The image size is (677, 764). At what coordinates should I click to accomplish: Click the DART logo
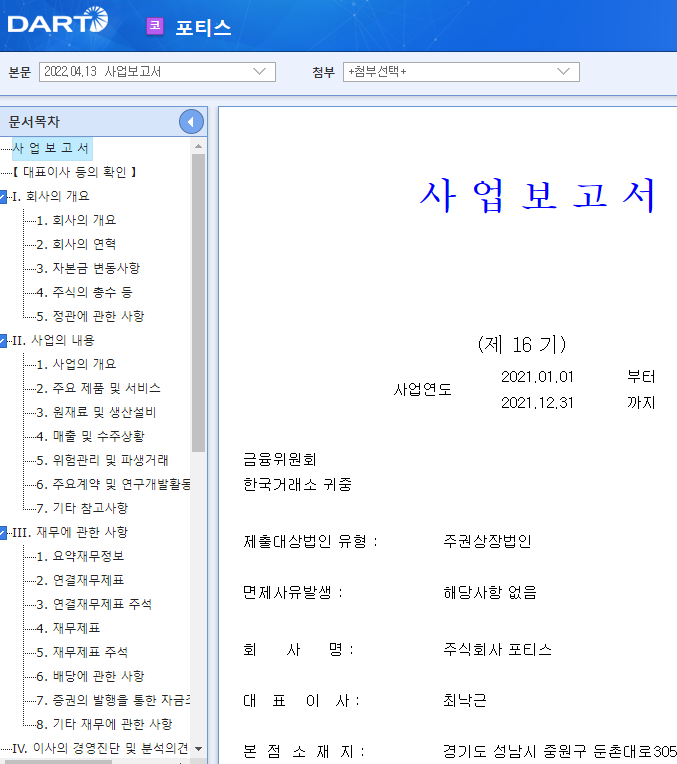coord(58,21)
